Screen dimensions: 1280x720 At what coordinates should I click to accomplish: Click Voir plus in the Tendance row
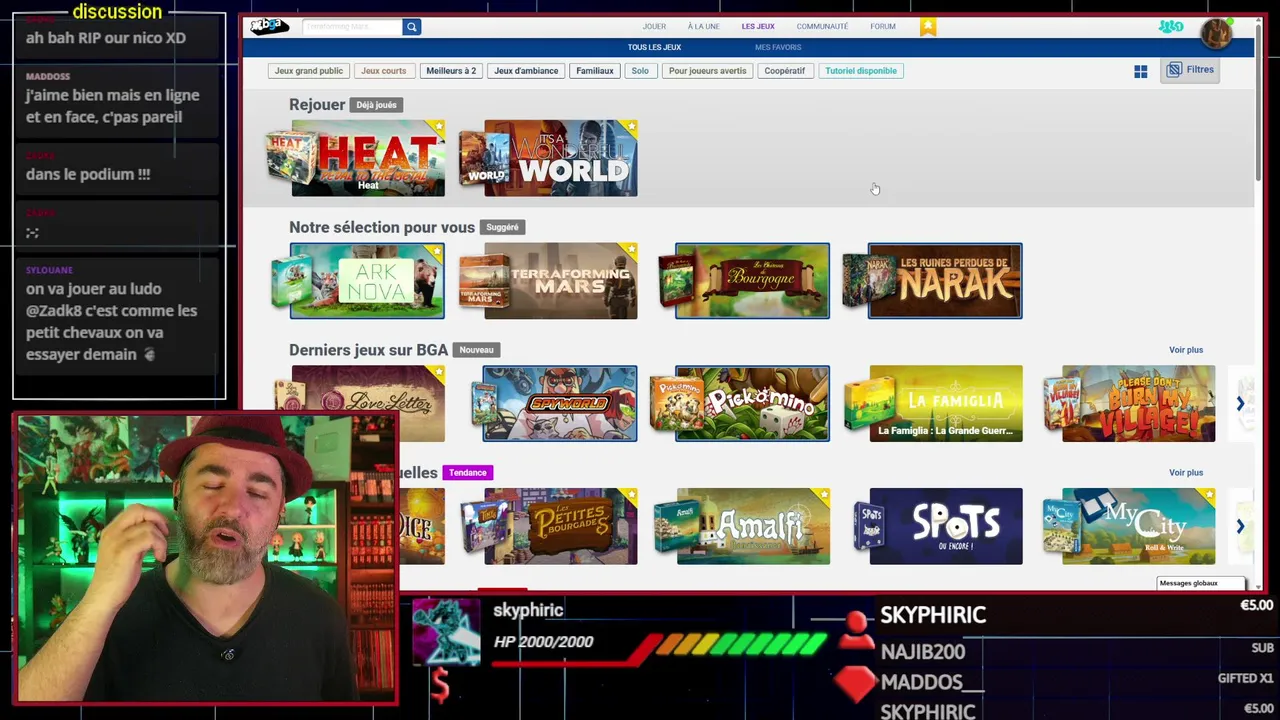pos(1186,473)
